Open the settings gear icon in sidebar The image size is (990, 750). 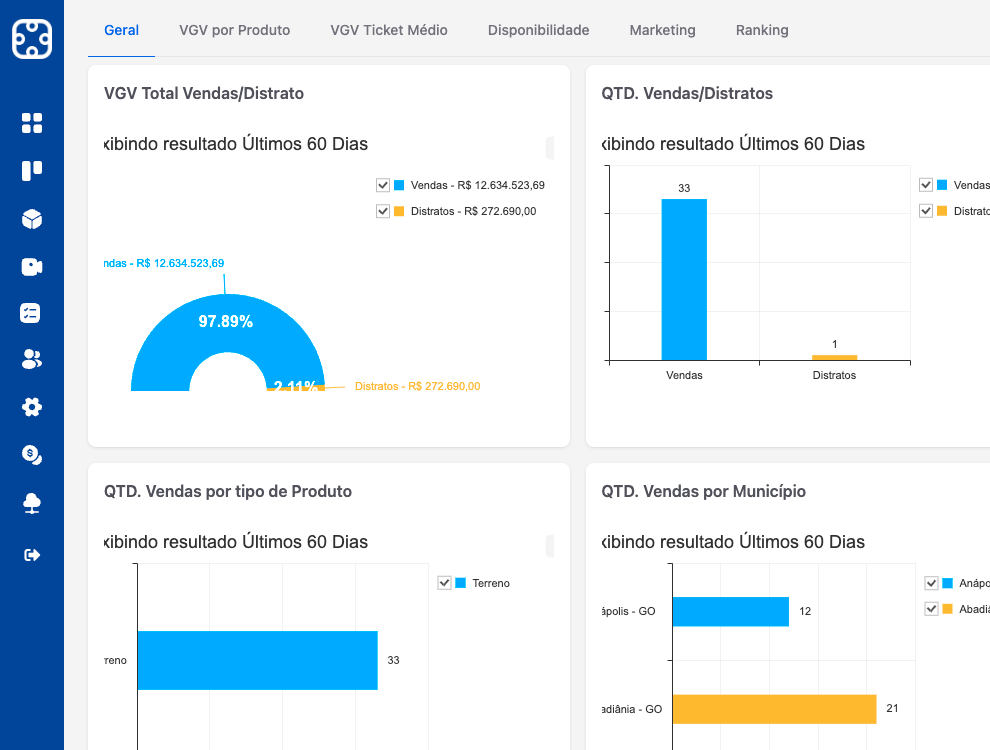pyautogui.click(x=32, y=407)
